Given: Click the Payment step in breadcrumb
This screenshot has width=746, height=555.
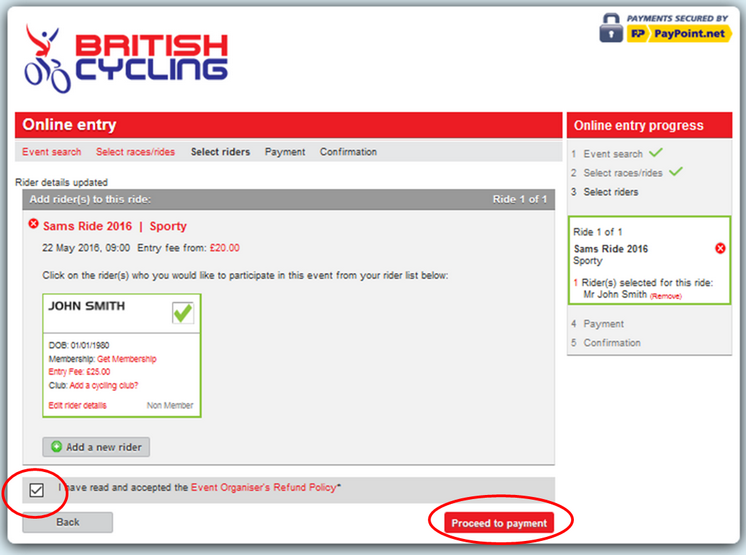Looking at the screenshot, I should pyautogui.click(x=285, y=152).
